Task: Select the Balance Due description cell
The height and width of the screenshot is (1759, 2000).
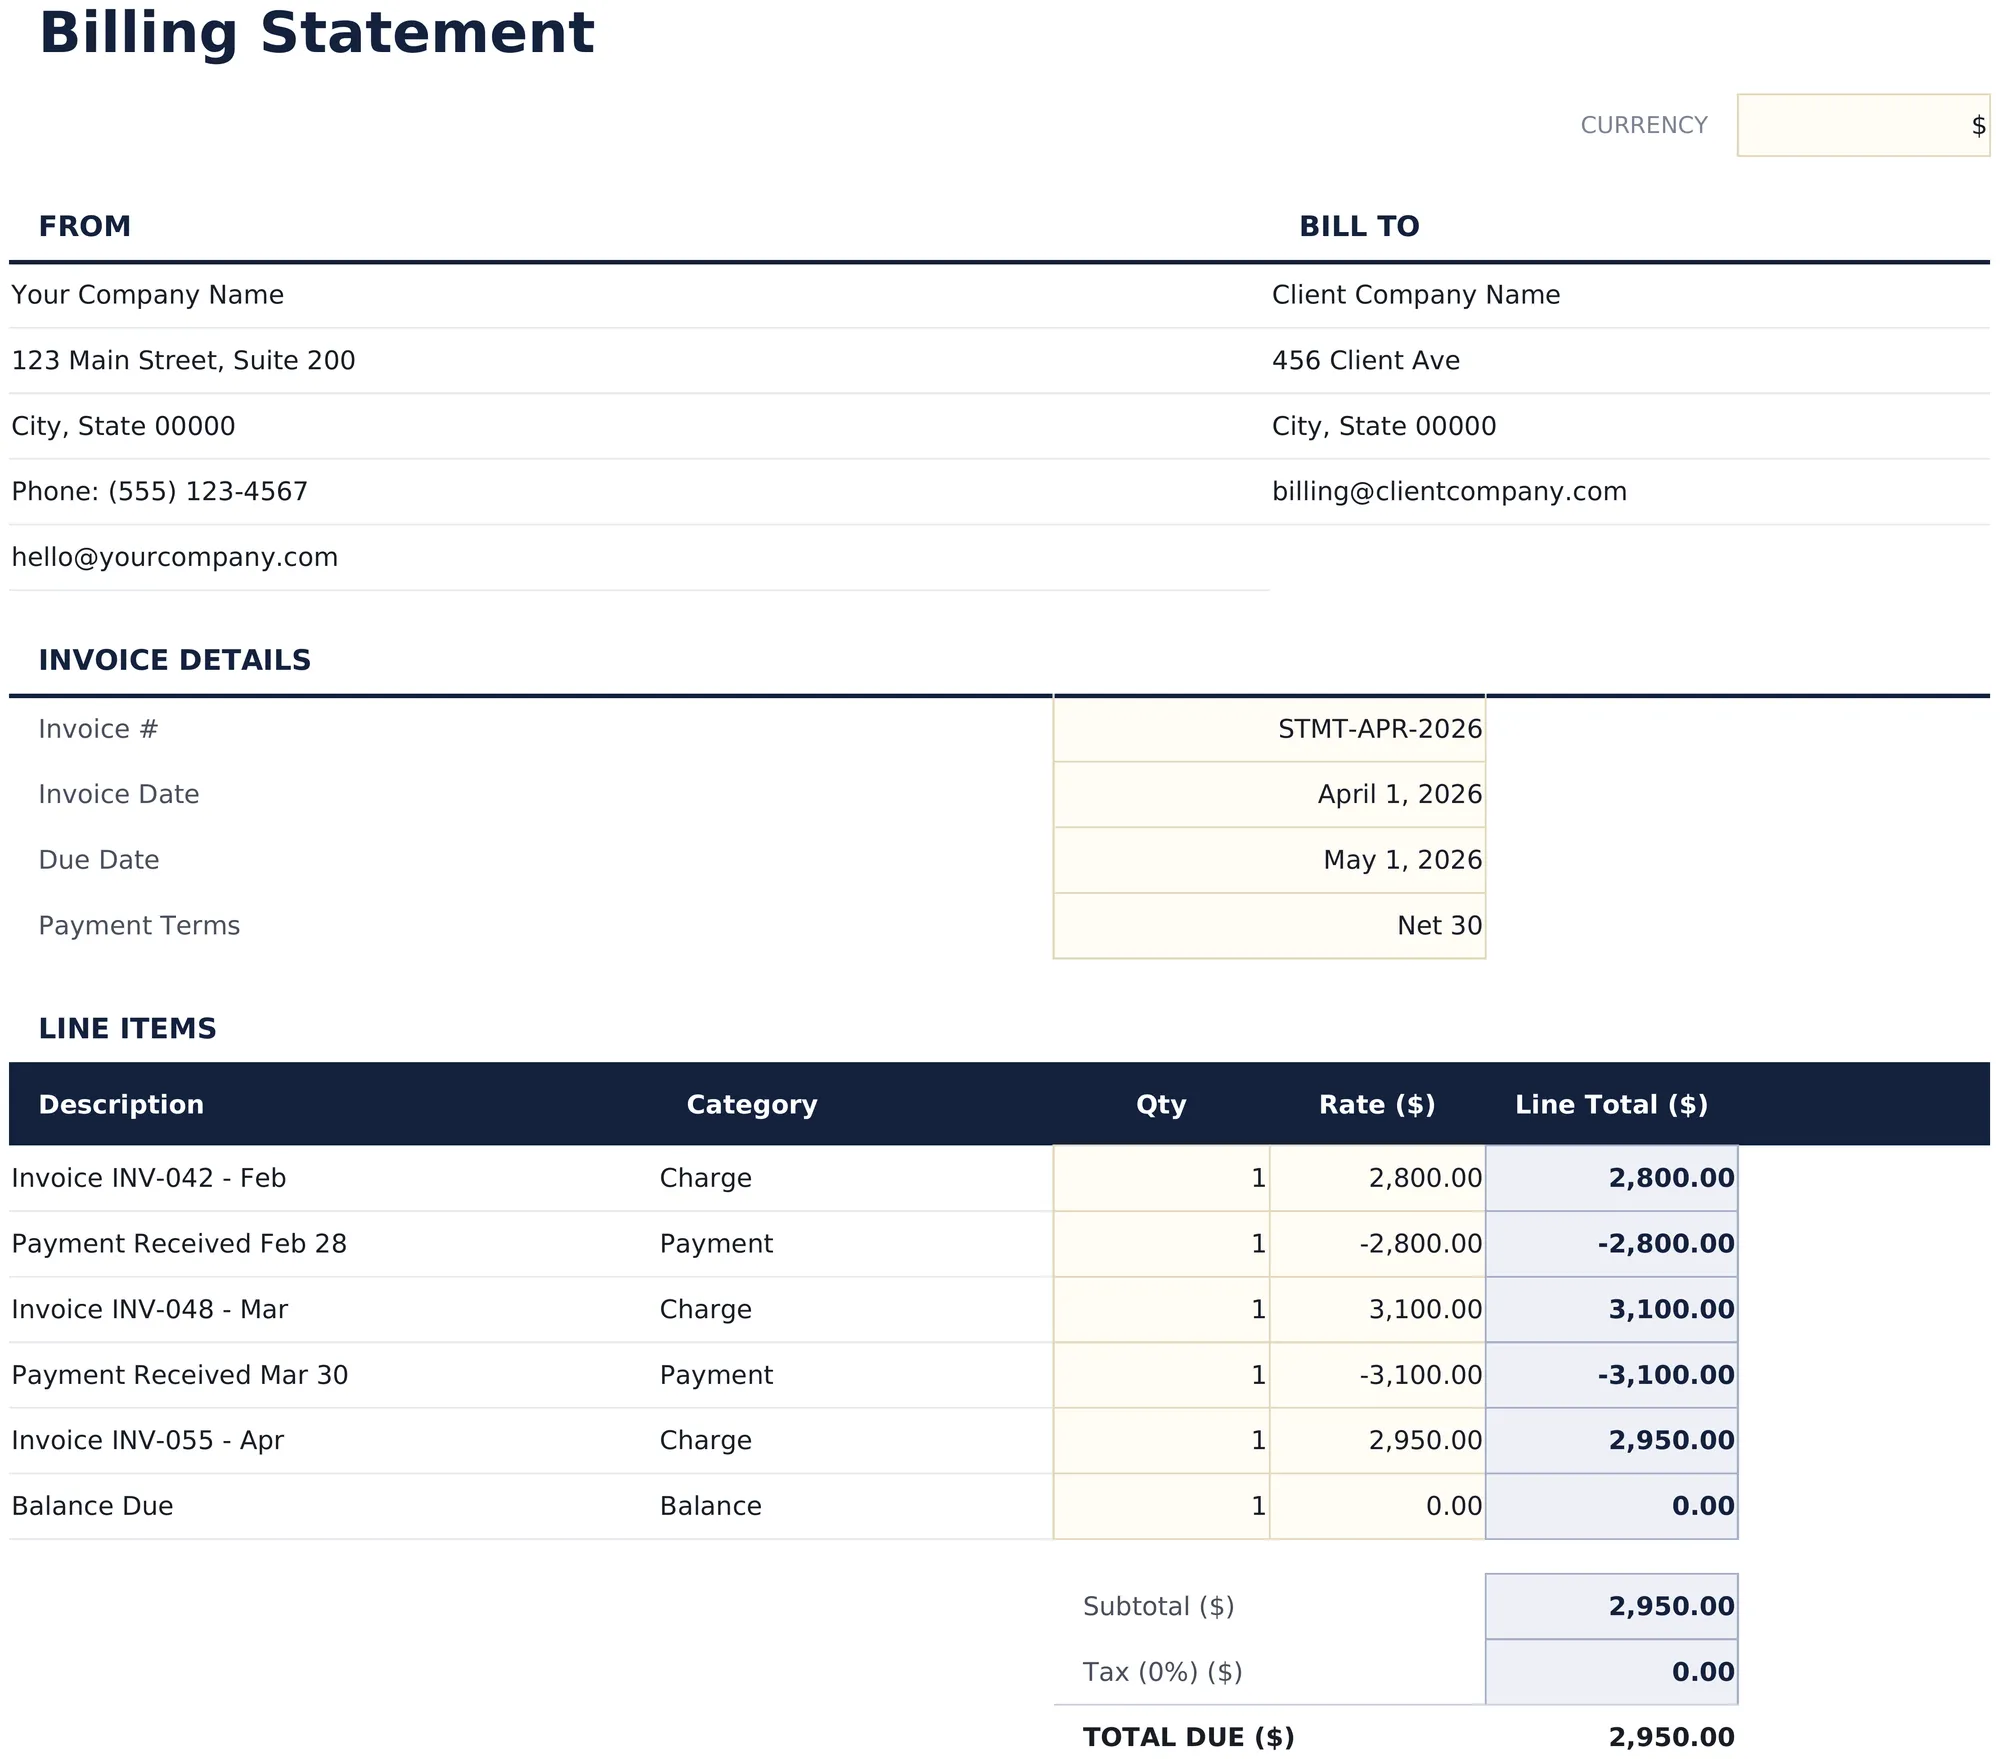Action: (333, 1506)
